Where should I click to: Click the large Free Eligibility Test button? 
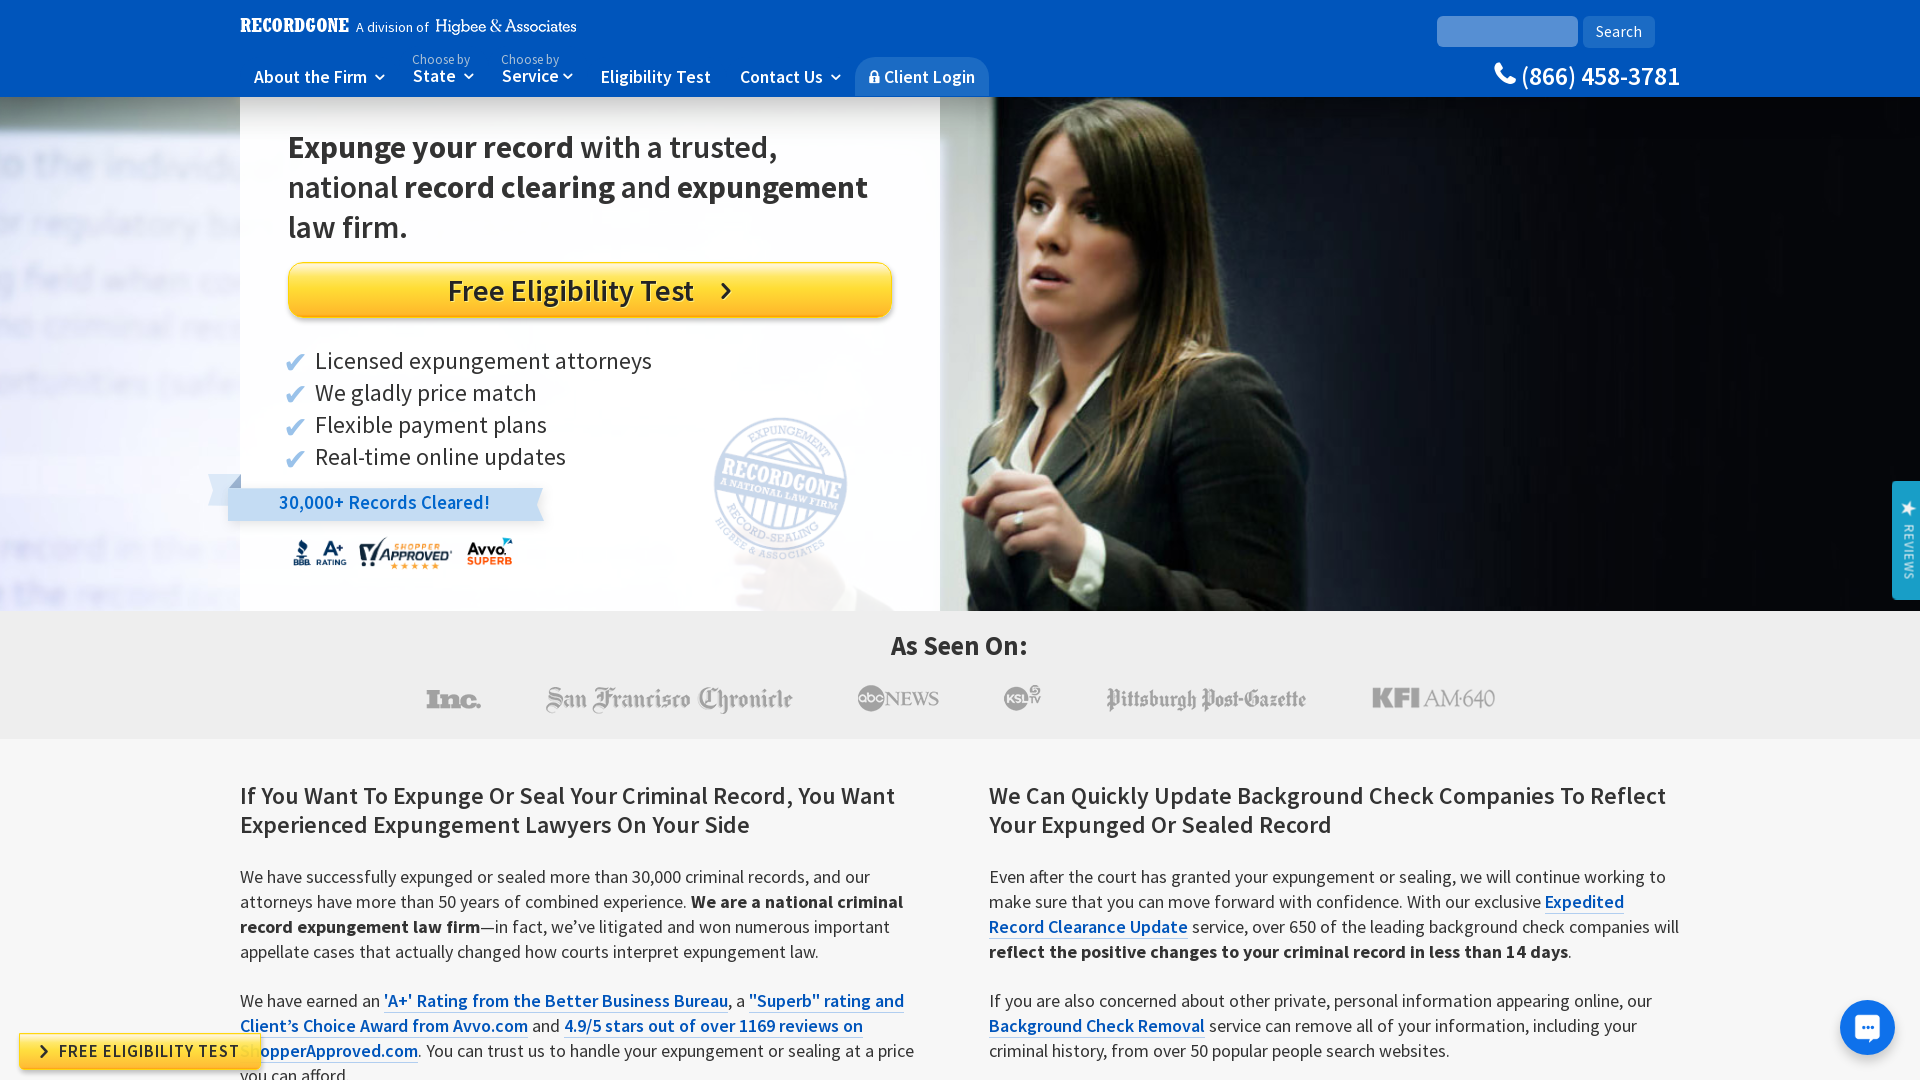click(590, 290)
